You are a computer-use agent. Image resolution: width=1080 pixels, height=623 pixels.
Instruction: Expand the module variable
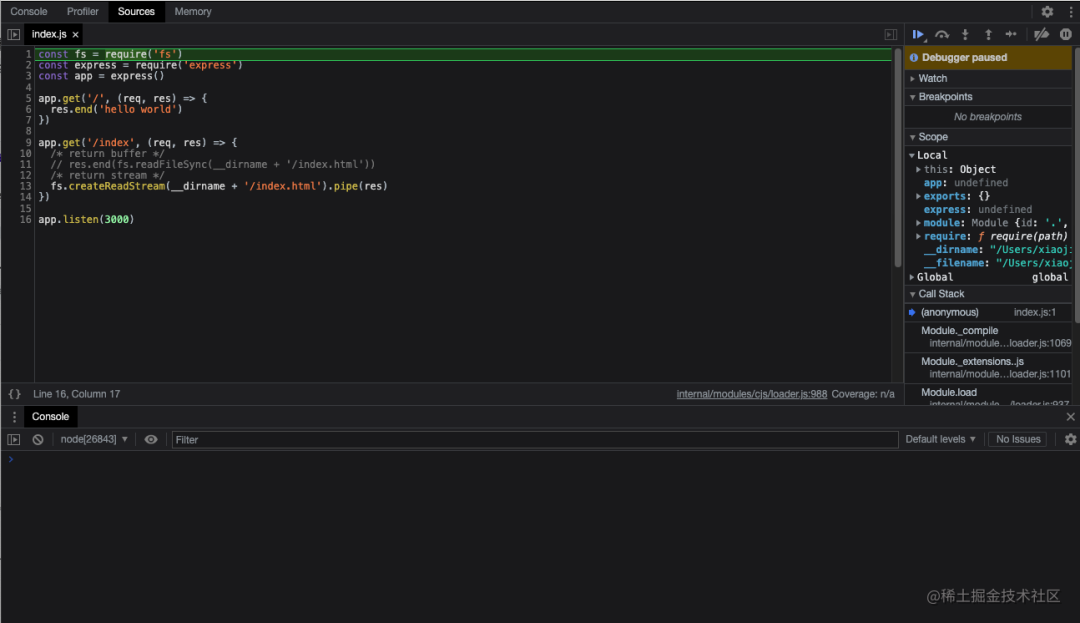click(918, 223)
